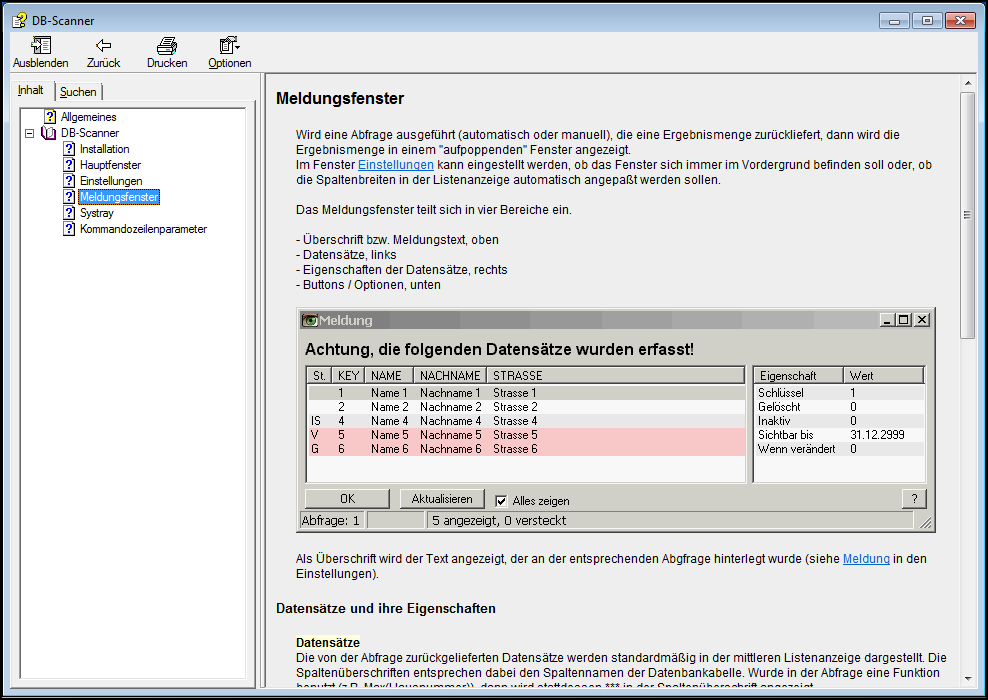The height and width of the screenshot is (700, 988).
Task: Toggle the Alles zeigen checkbox
Action: coord(501,501)
